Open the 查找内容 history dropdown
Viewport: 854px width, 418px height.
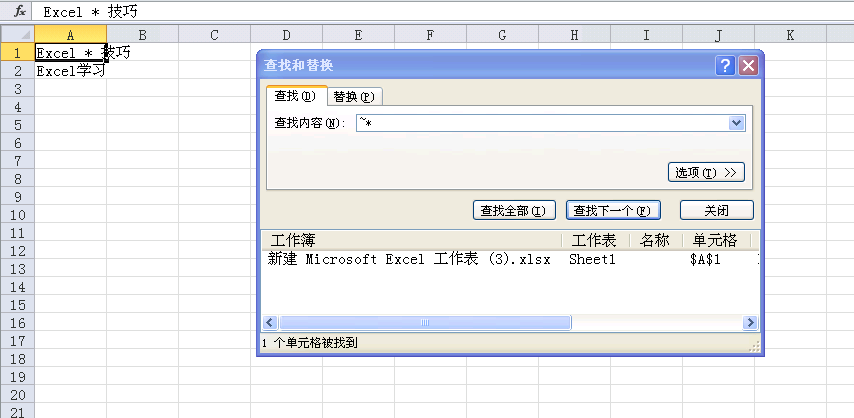[x=736, y=123]
